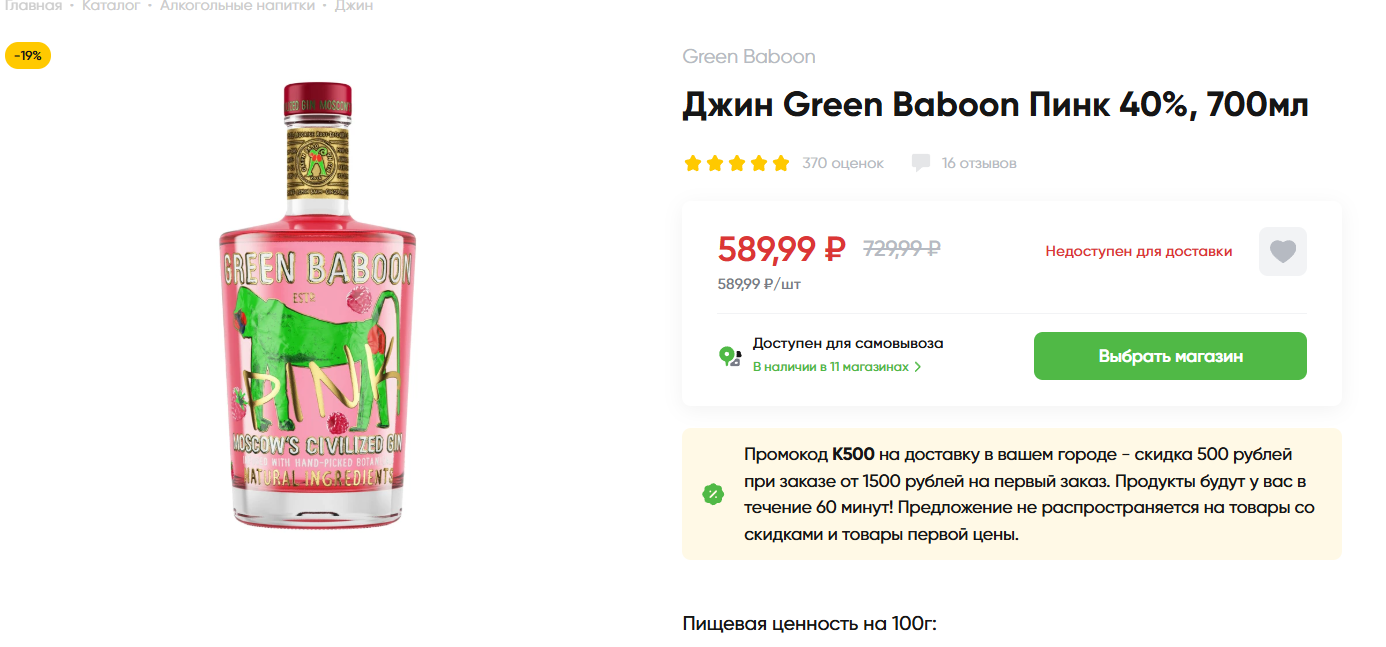
Task: Click the green pickup location pin icon
Action: 730,355
